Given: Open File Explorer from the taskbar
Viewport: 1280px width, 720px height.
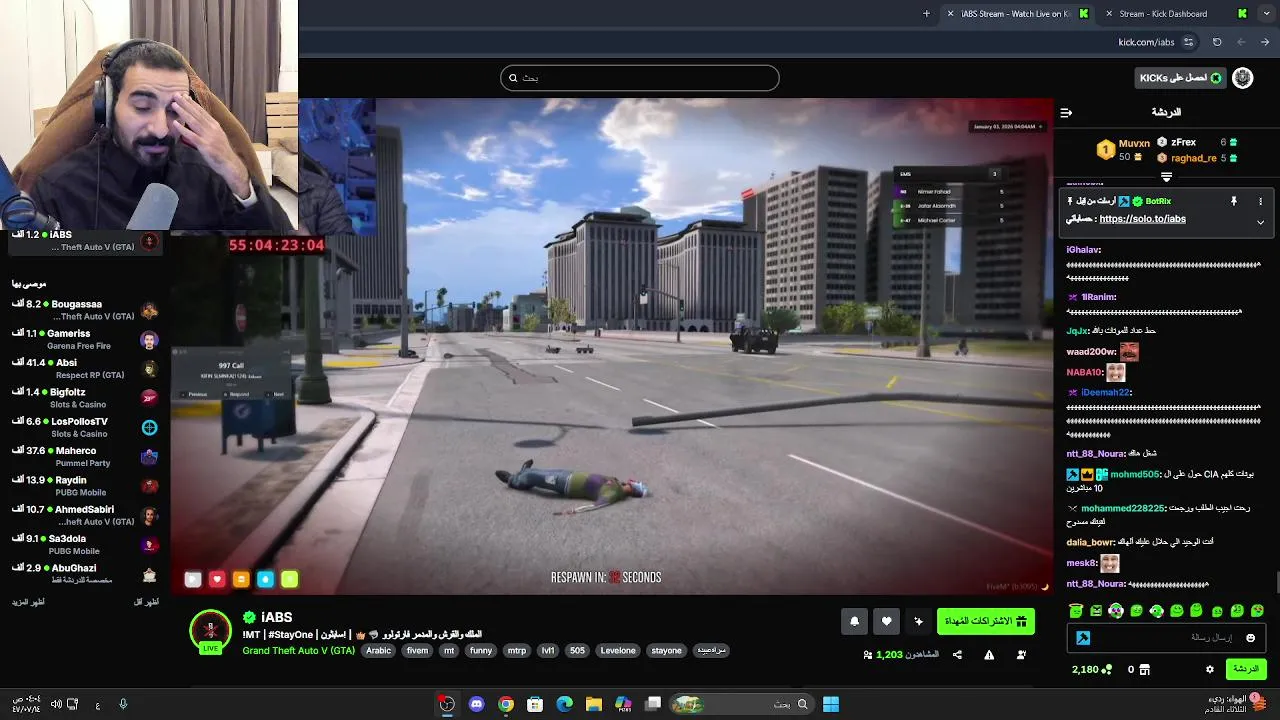Looking at the screenshot, I should coord(593,704).
